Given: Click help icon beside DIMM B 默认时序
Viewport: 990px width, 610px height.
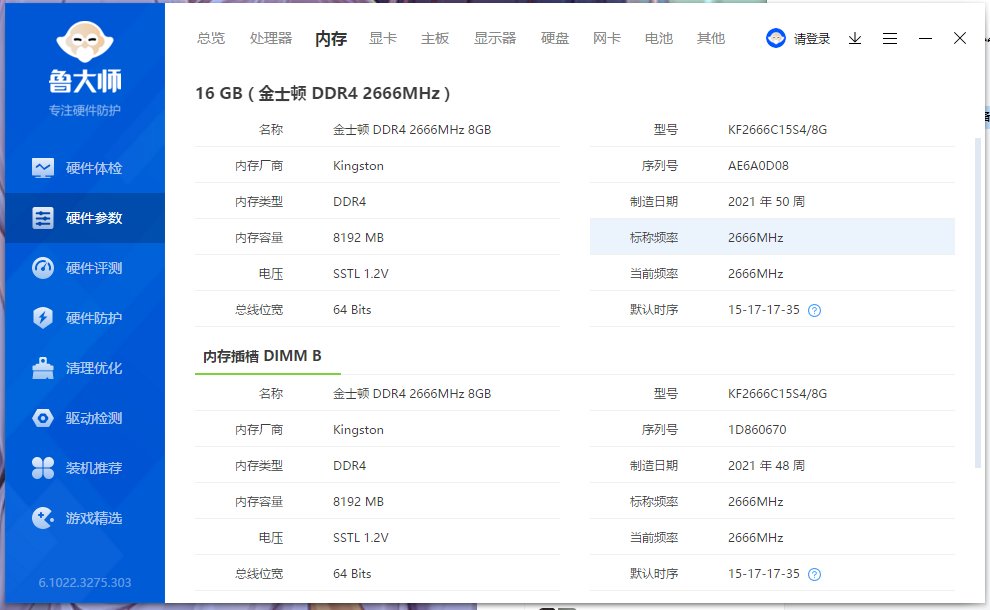Looking at the screenshot, I should pyautogui.click(x=814, y=574).
